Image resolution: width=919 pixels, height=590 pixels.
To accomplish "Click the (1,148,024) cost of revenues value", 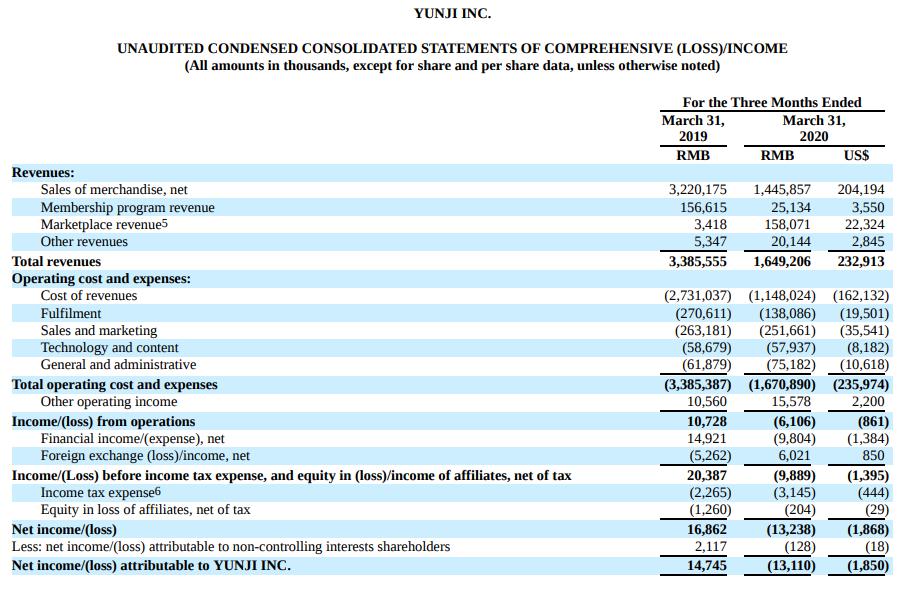I will (x=782, y=296).
